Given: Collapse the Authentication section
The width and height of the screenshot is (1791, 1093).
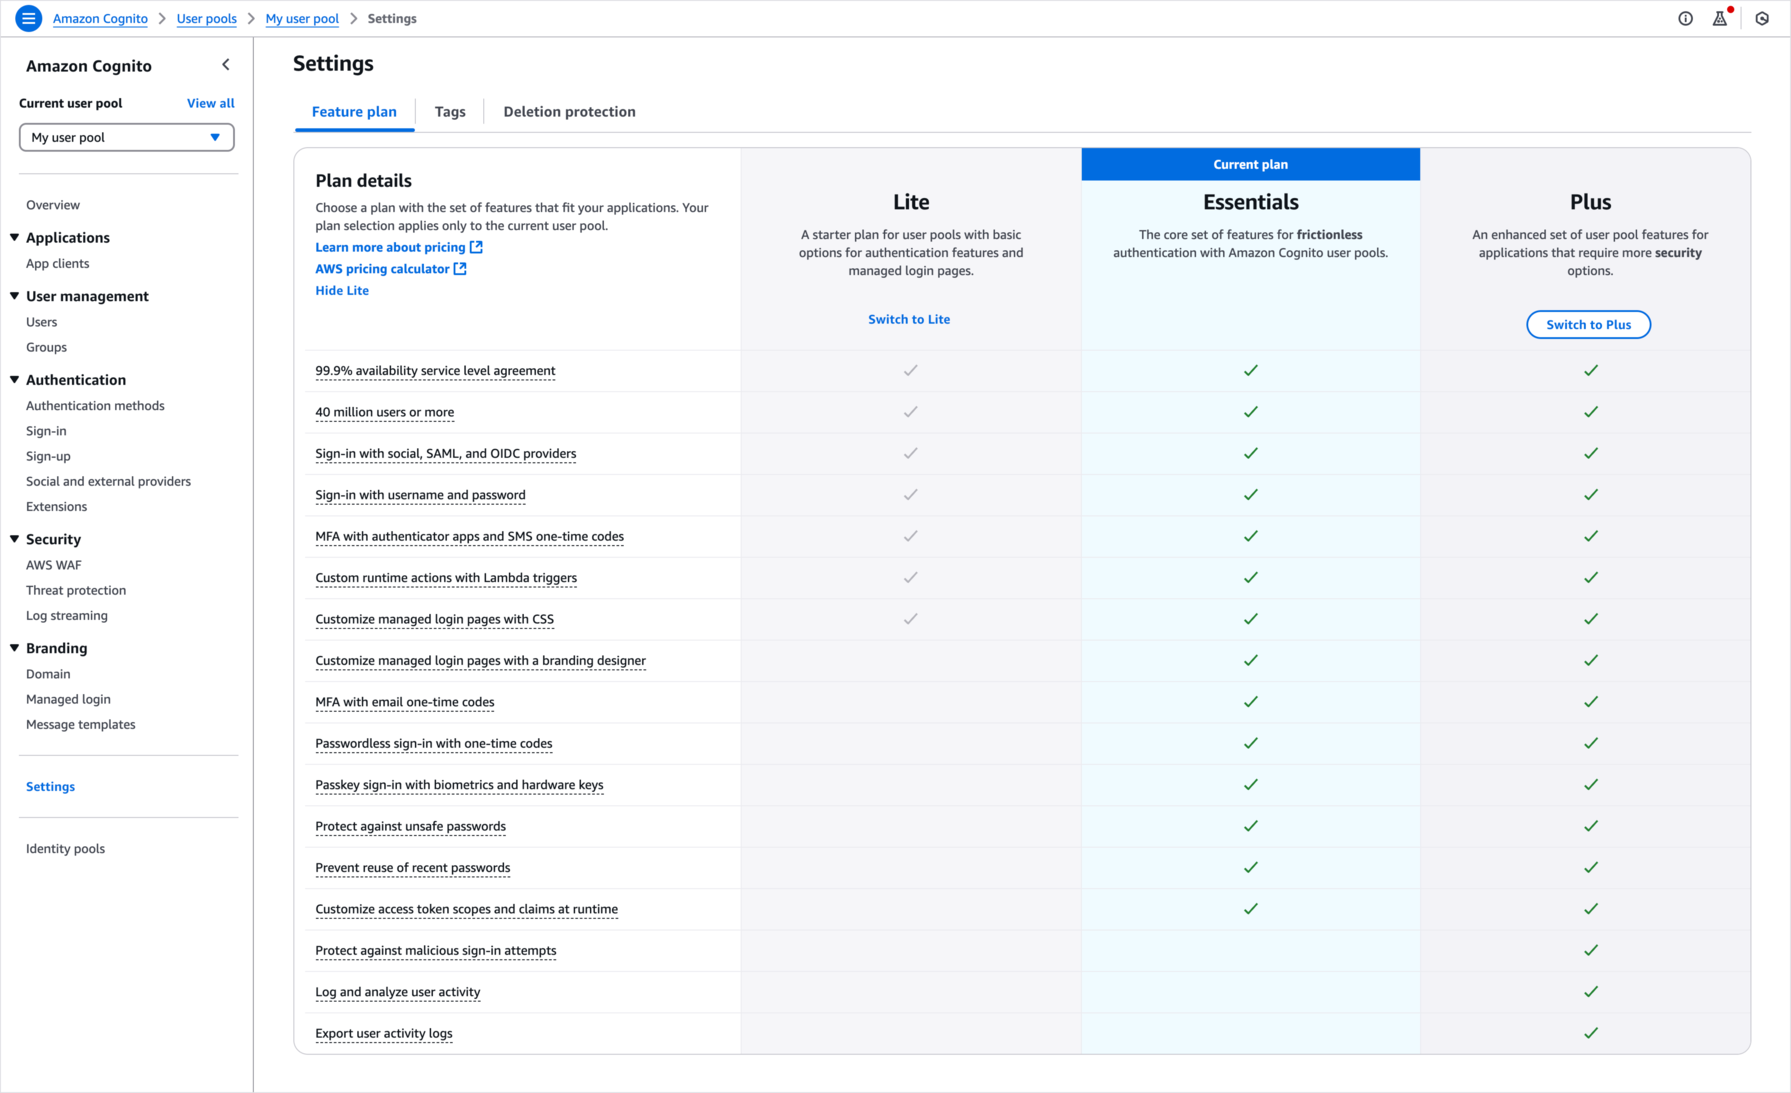Looking at the screenshot, I should tap(15, 380).
